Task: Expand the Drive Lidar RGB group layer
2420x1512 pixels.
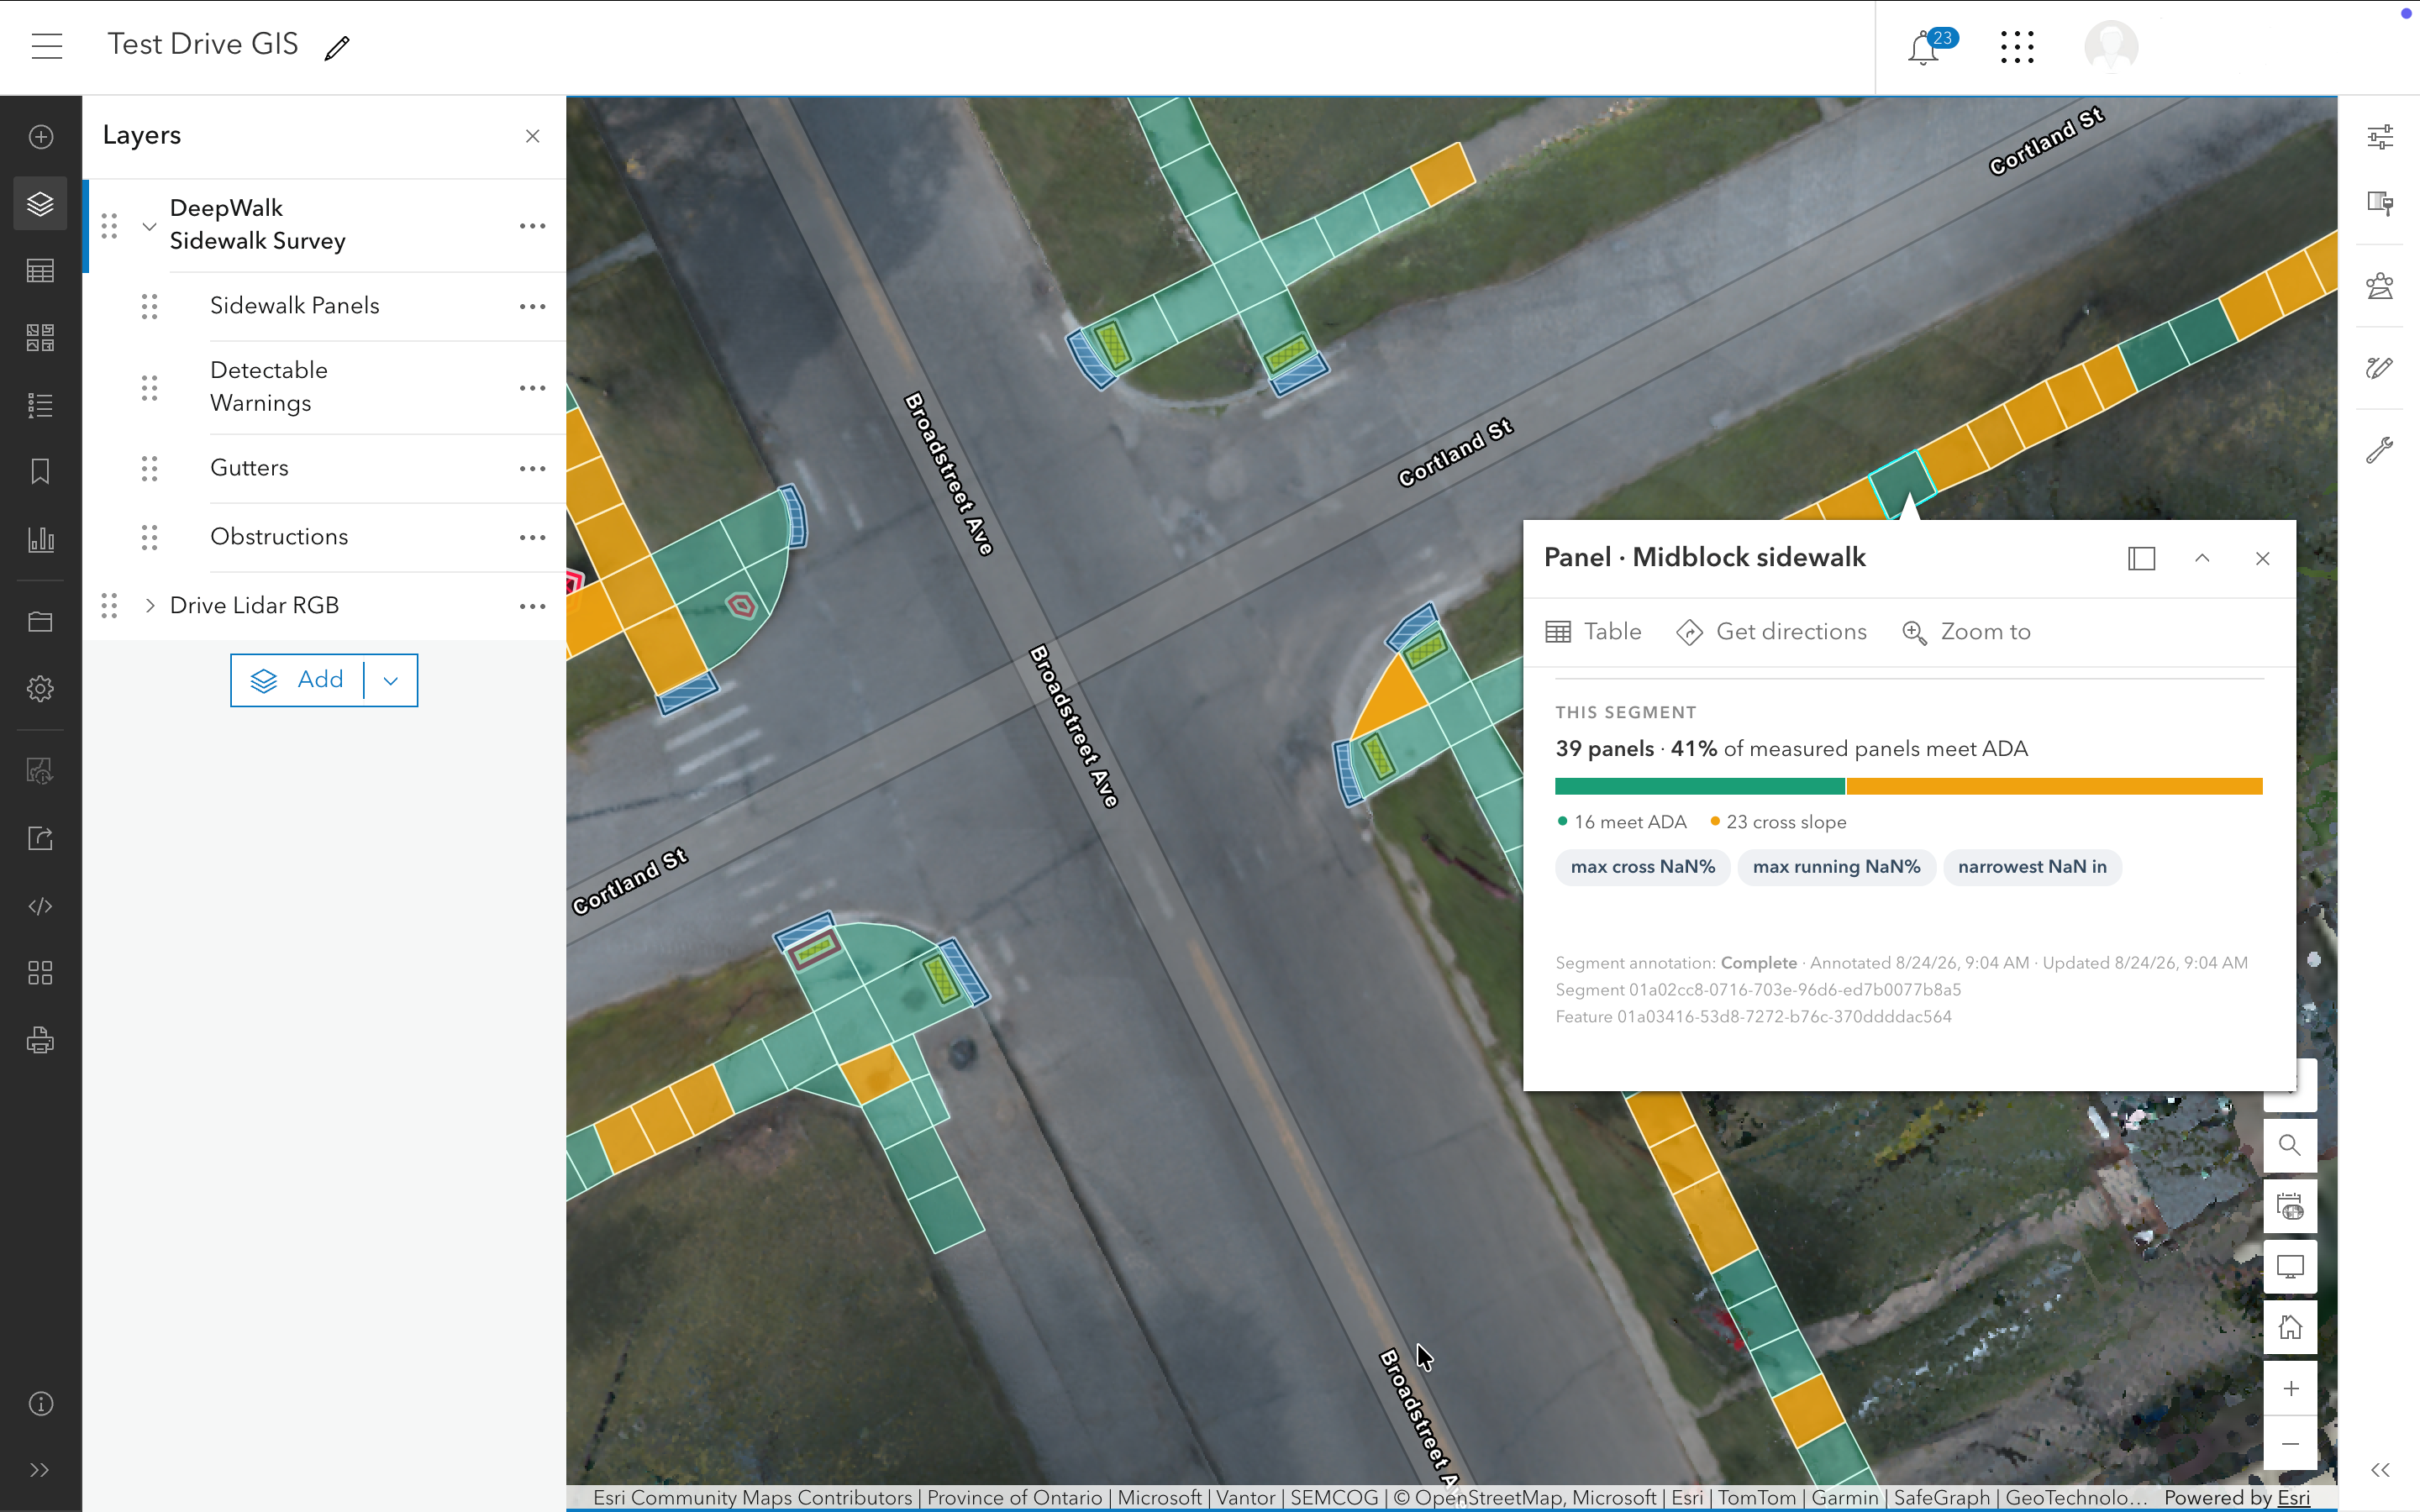Action: pos(149,606)
